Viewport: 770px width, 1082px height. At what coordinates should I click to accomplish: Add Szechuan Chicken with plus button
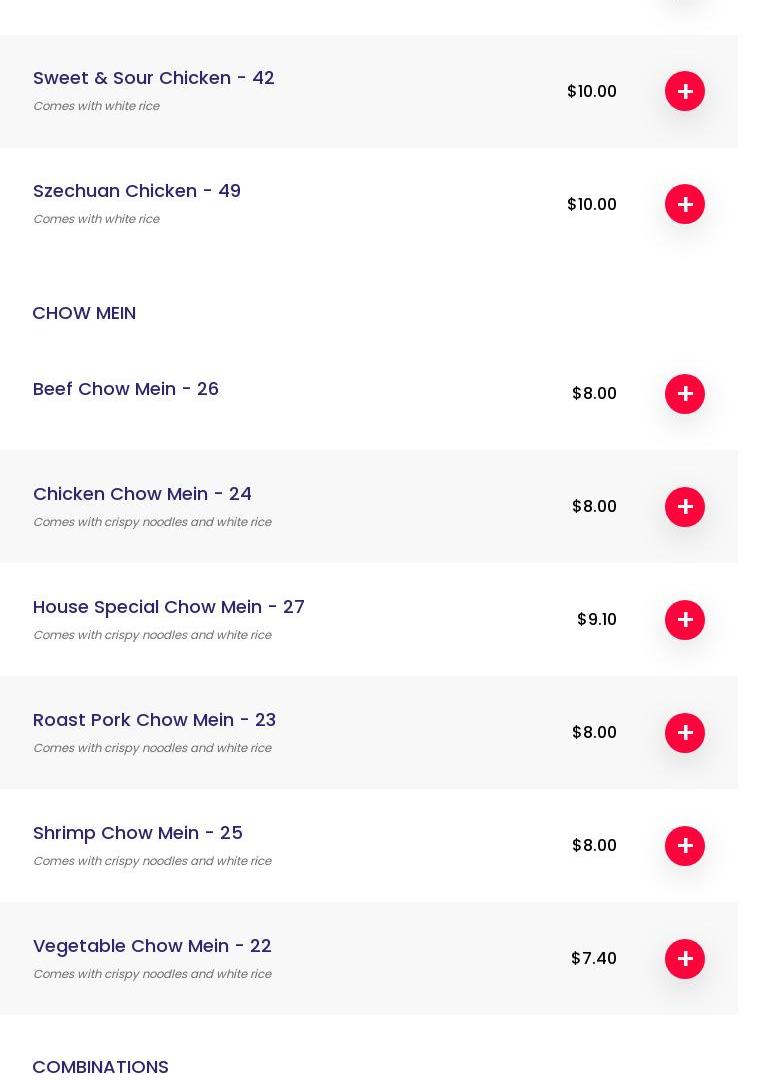pos(684,204)
